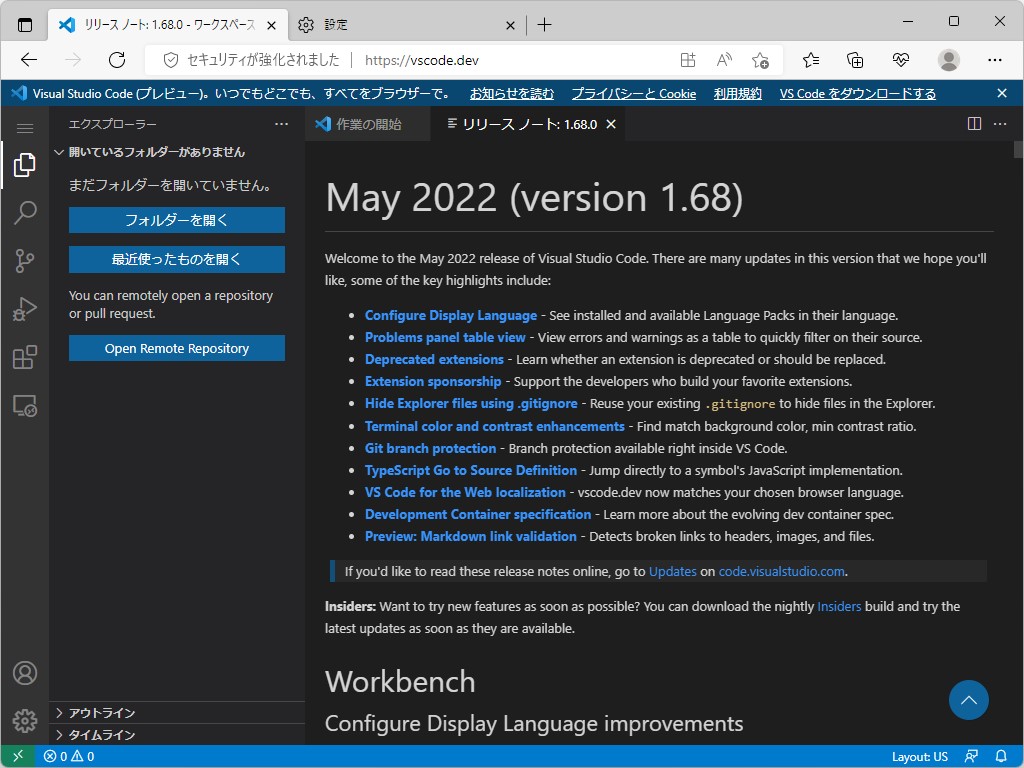The image size is (1024, 768).
Task: Click the scroll-to-top circle button
Action: pyautogui.click(x=968, y=700)
